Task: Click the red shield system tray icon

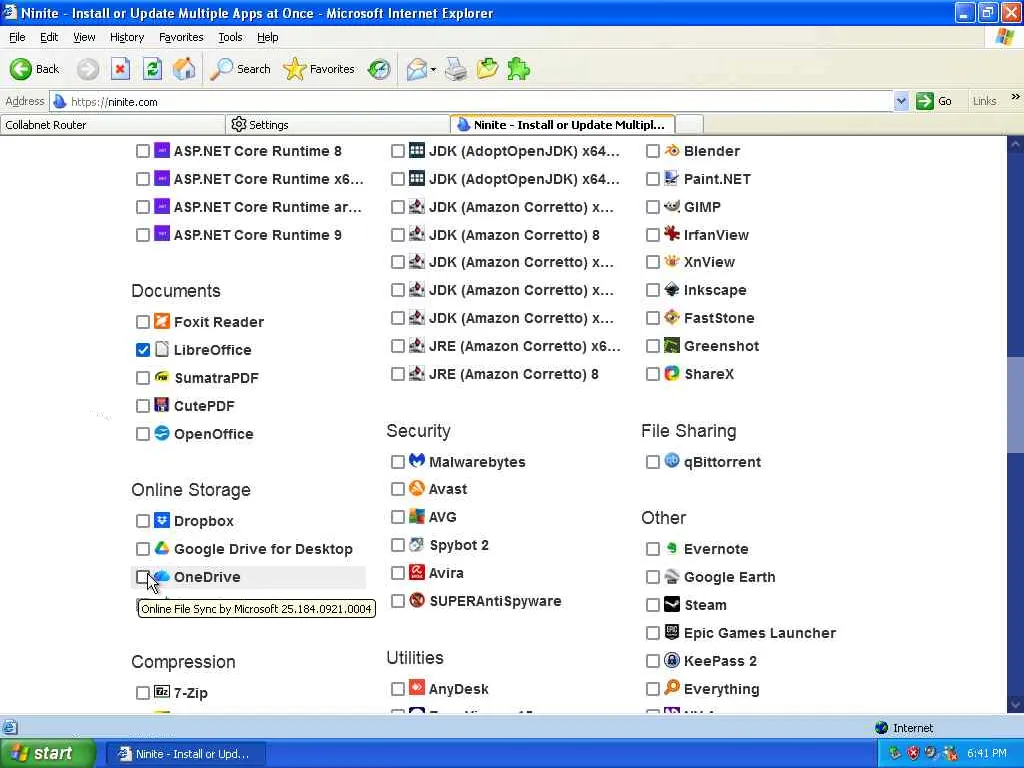Action: 913,753
